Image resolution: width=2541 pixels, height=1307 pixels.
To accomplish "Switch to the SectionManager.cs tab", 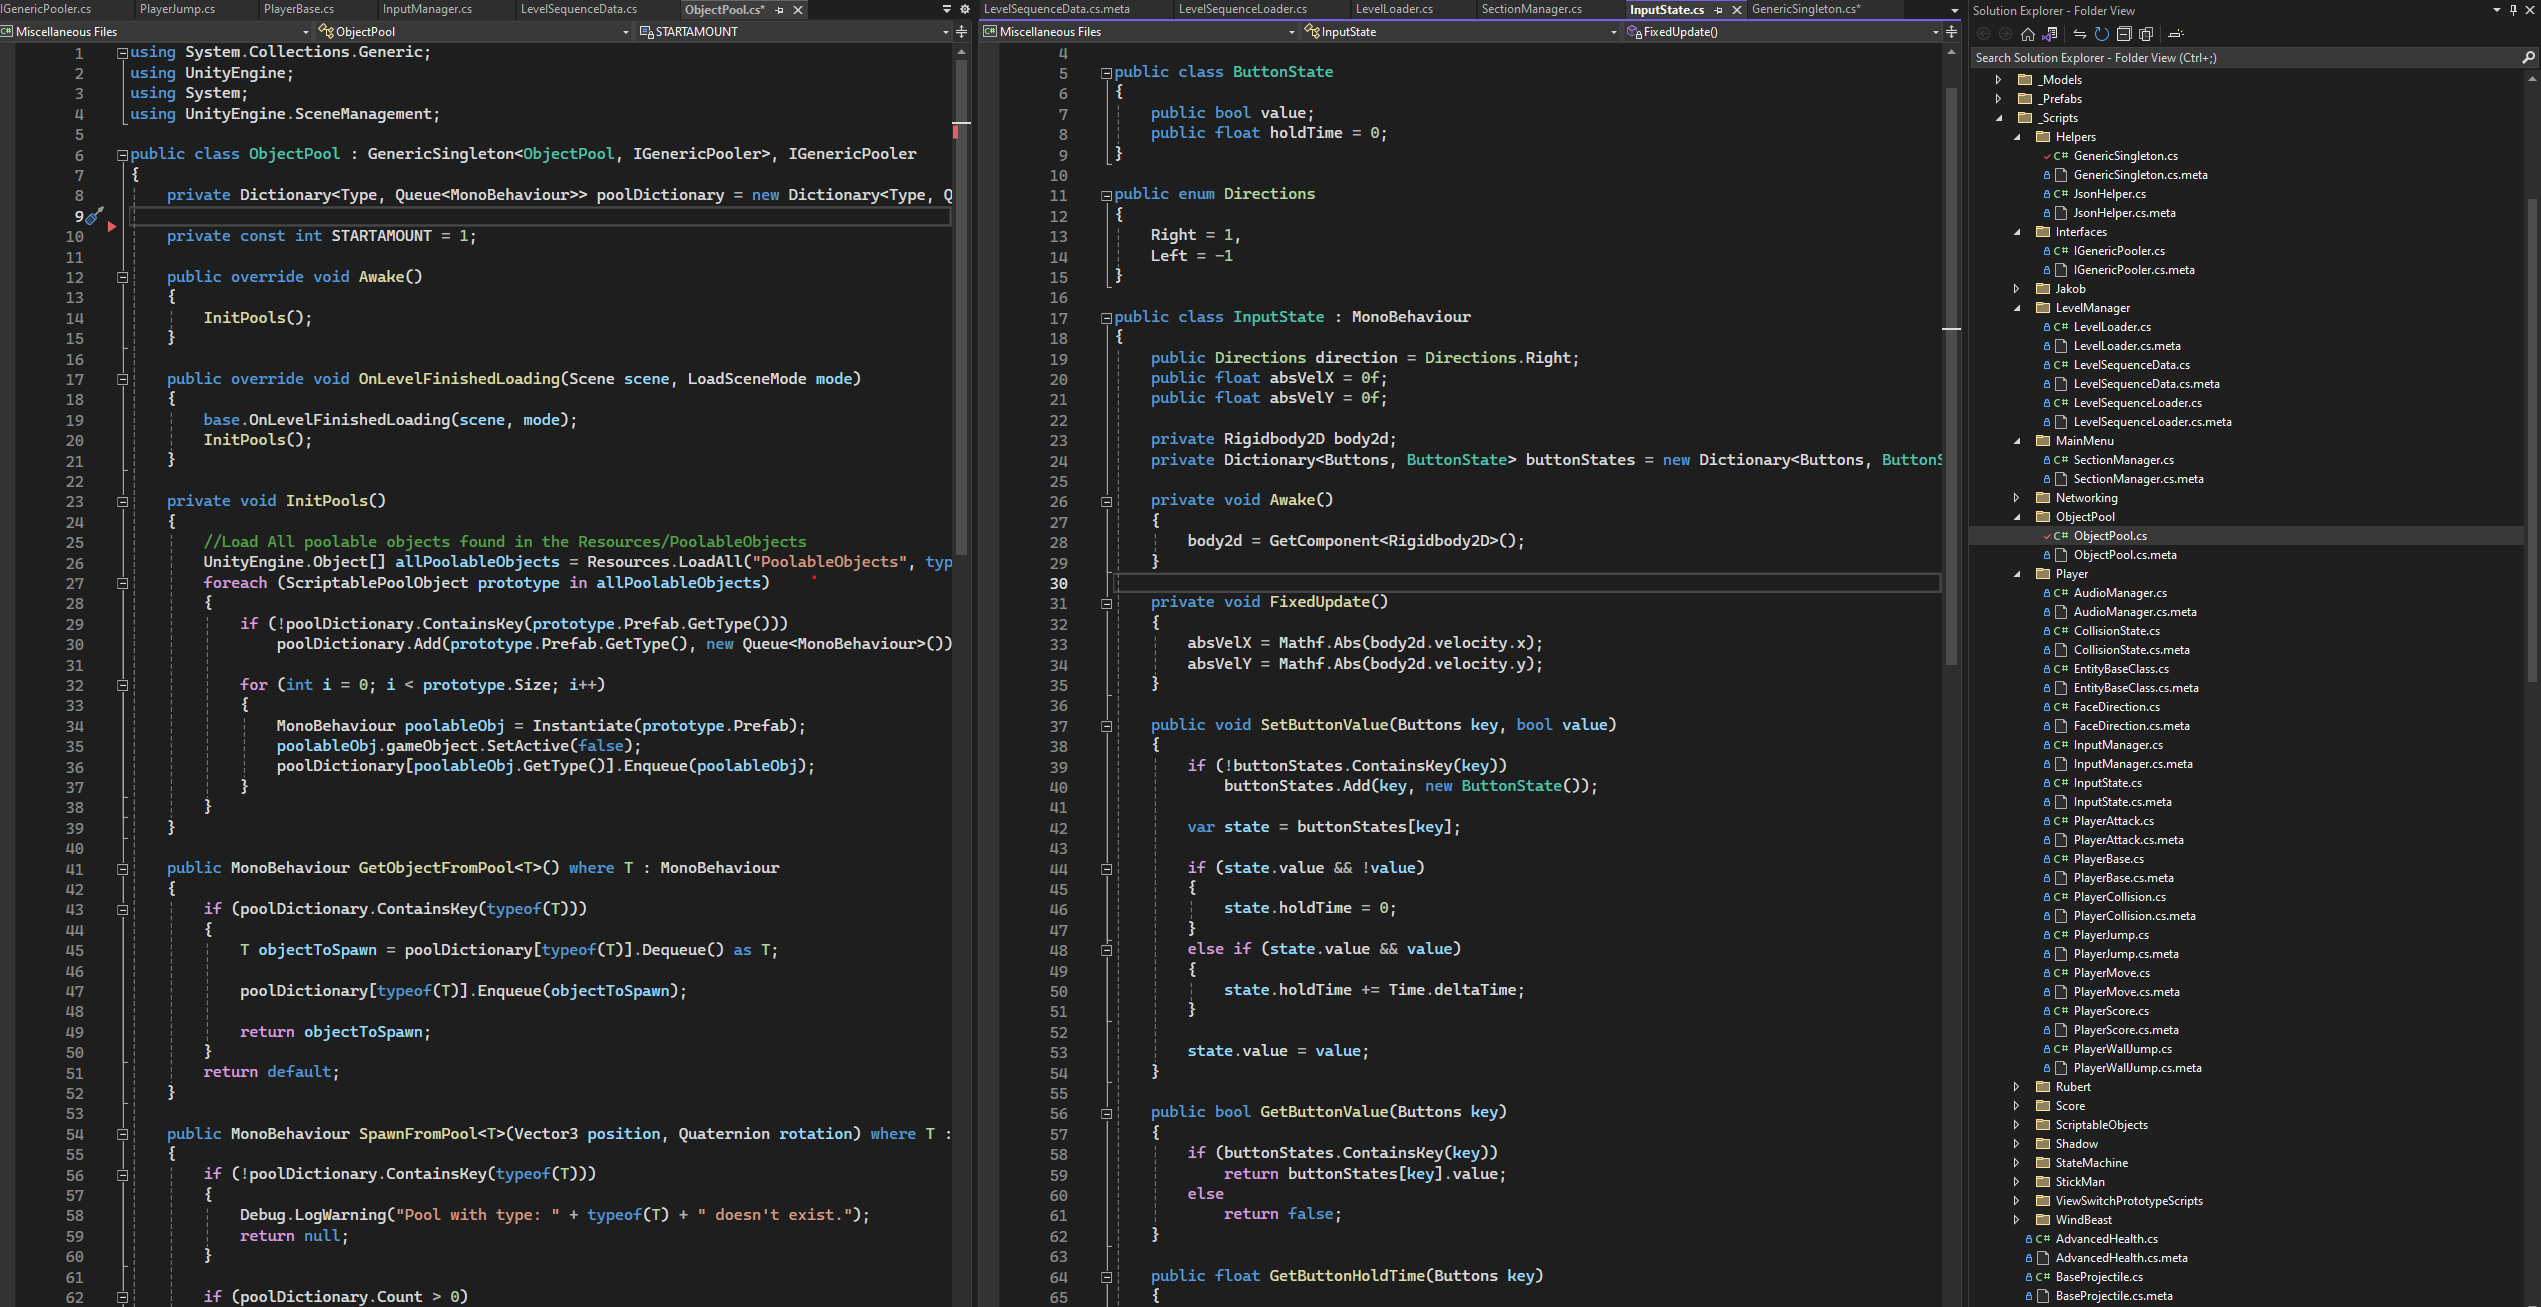I will pos(1531,9).
